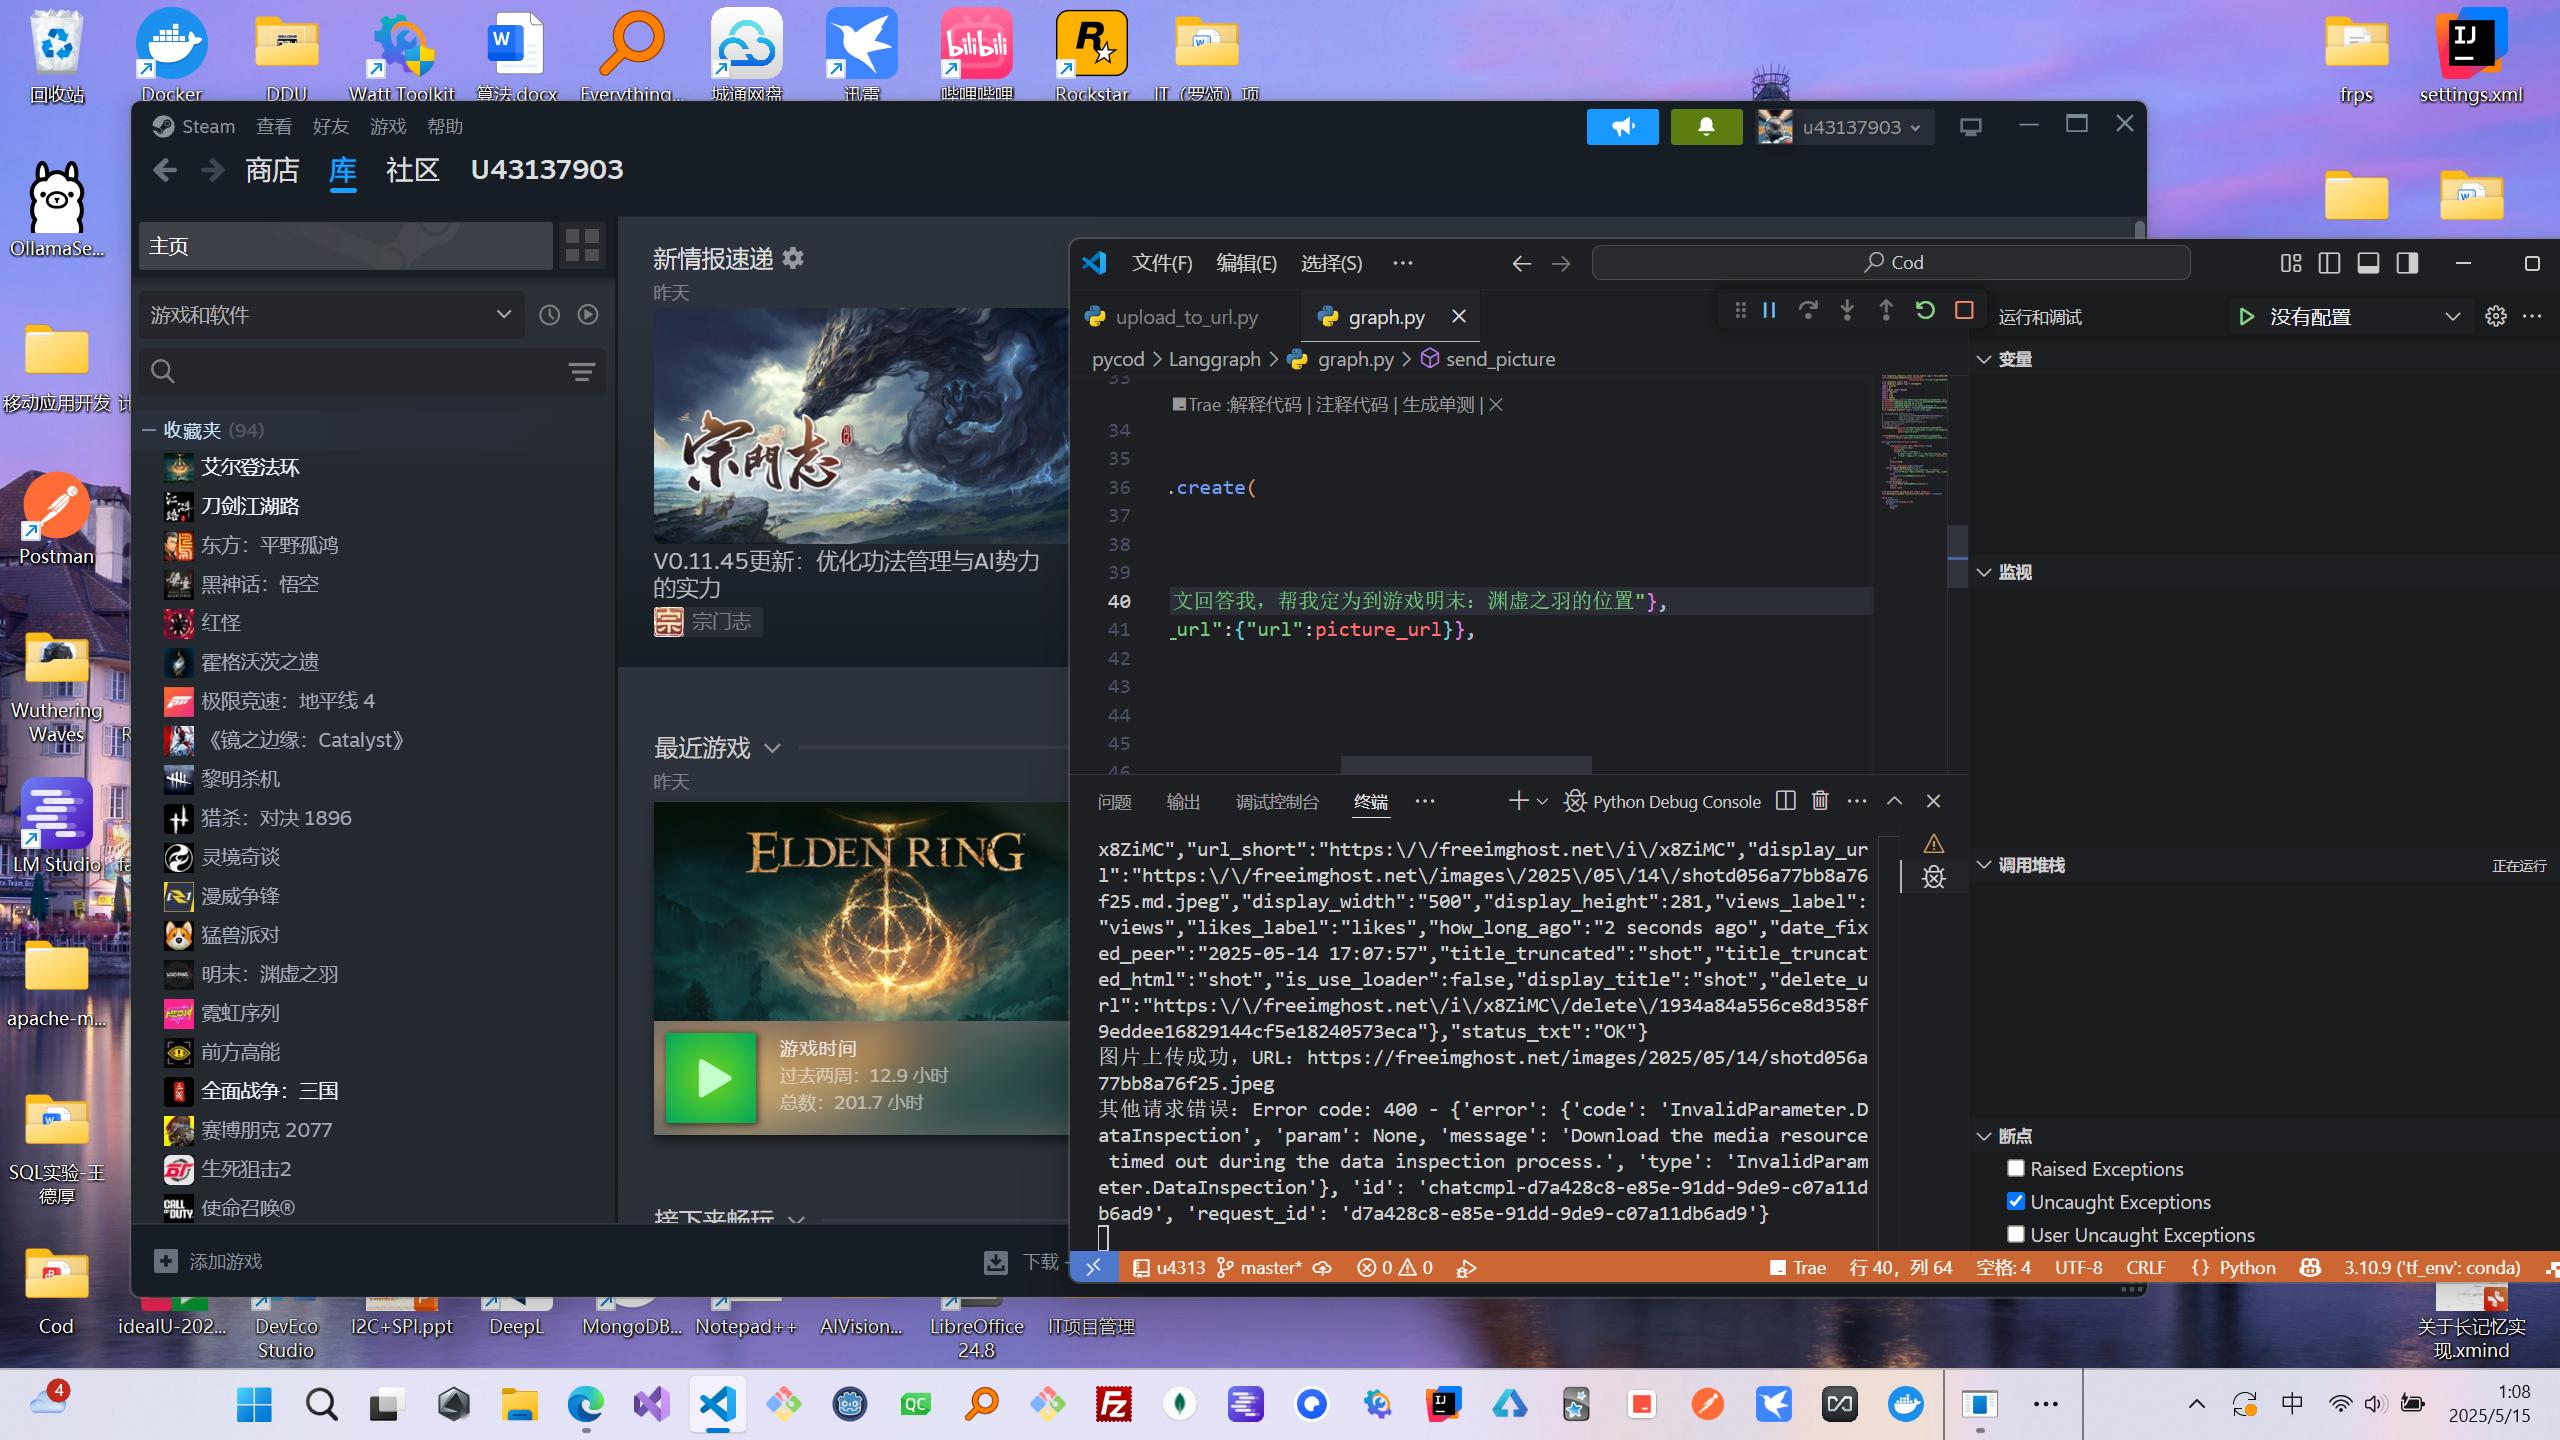Open Windows Start menu on taskbar

click(254, 1404)
